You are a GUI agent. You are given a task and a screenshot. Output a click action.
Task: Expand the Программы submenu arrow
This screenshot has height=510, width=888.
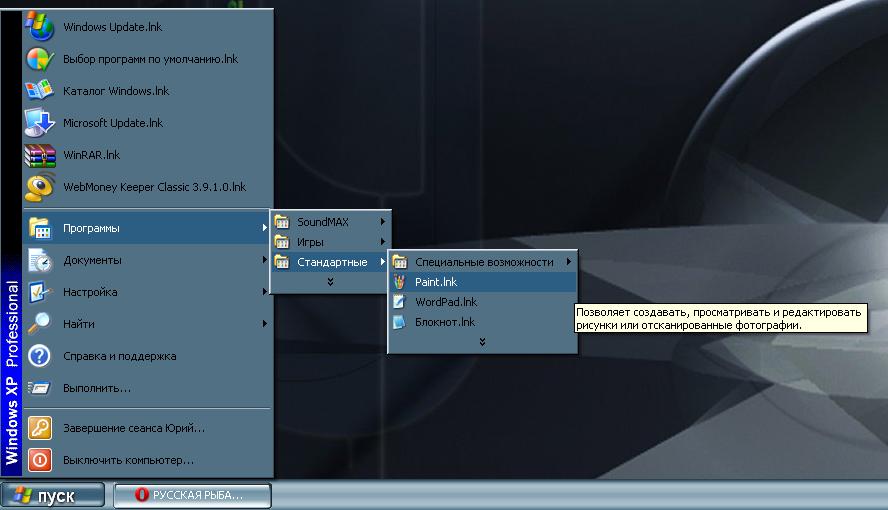point(264,228)
